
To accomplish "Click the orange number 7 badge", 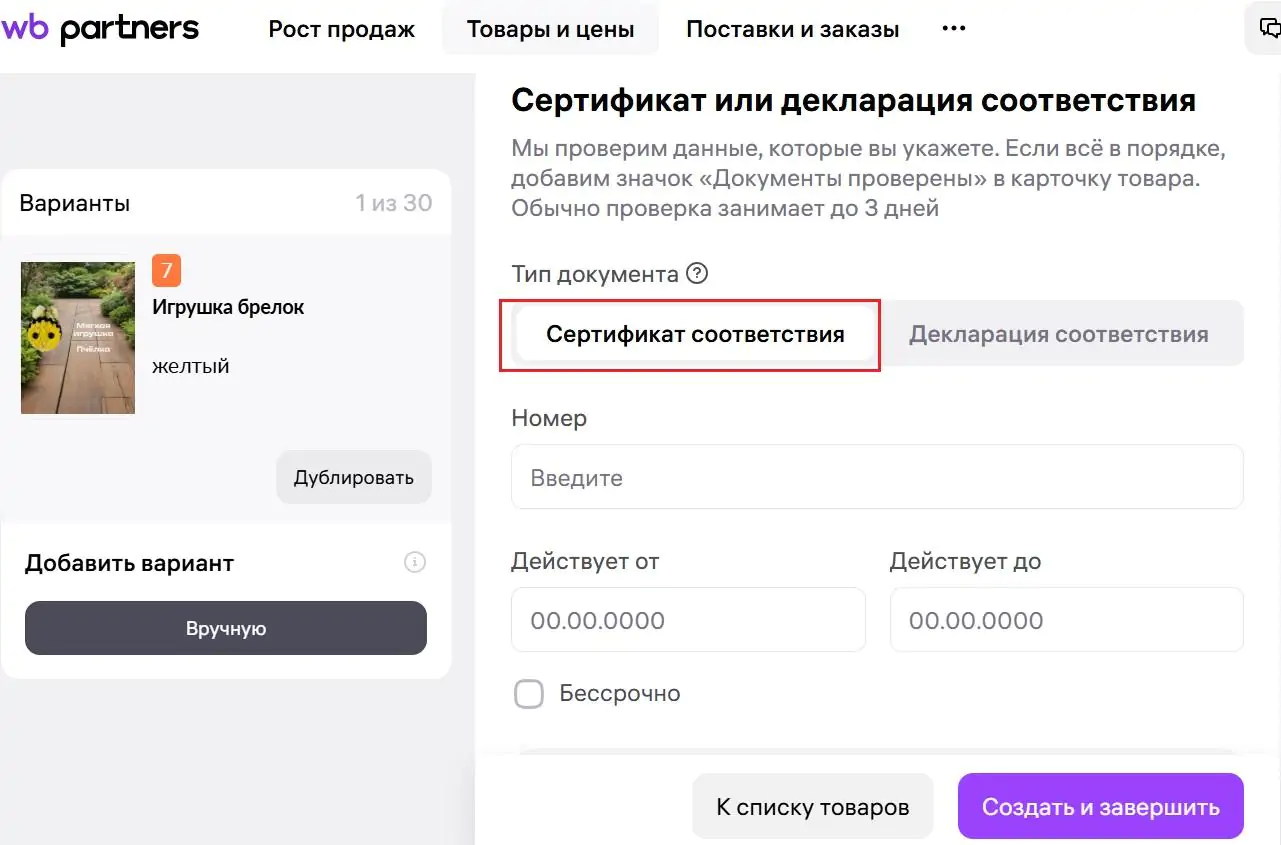I will [166, 270].
